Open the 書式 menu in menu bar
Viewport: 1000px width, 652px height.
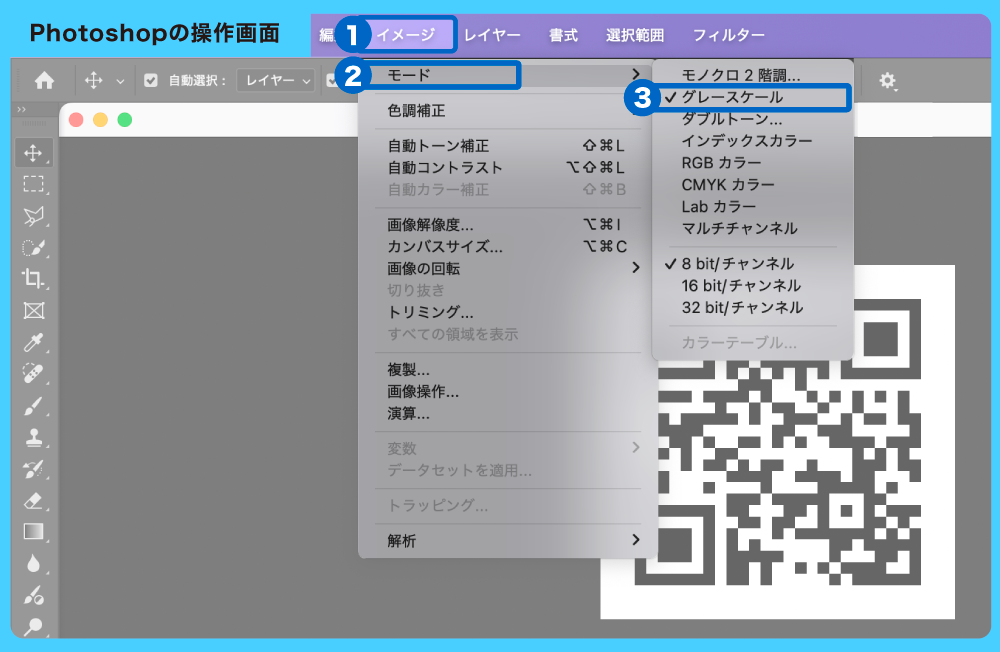click(563, 35)
